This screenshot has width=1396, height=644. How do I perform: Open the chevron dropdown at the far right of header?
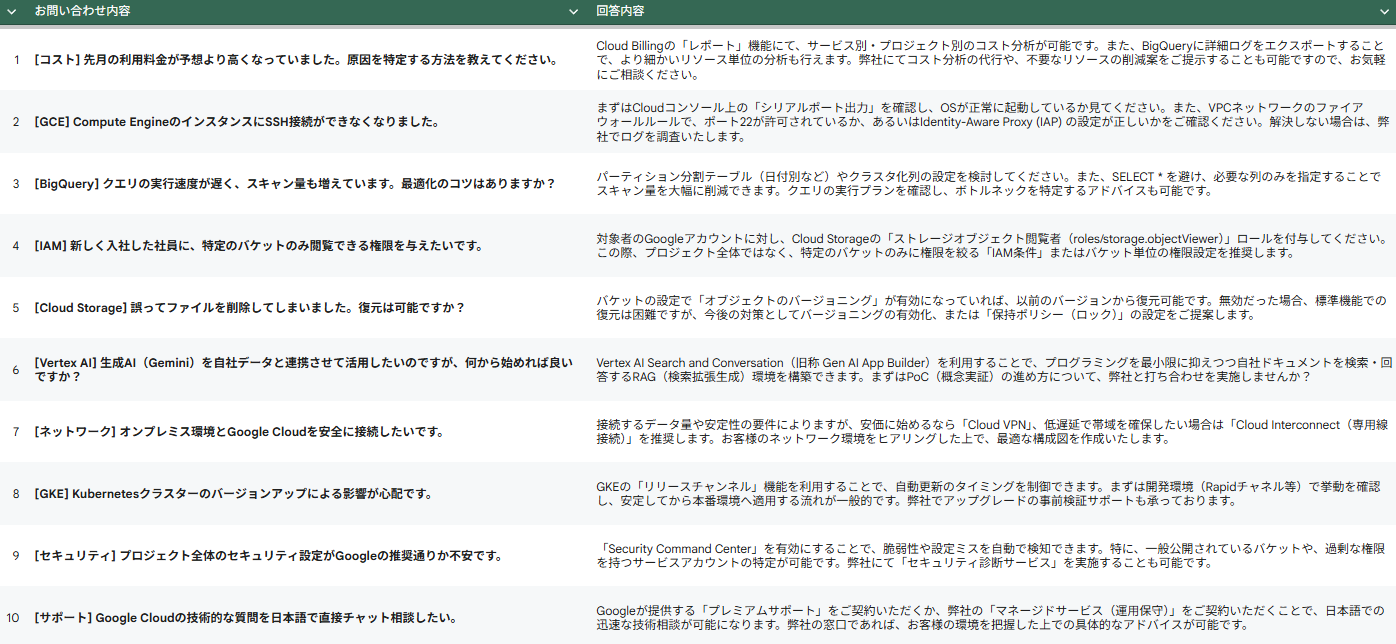tap(1385, 14)
